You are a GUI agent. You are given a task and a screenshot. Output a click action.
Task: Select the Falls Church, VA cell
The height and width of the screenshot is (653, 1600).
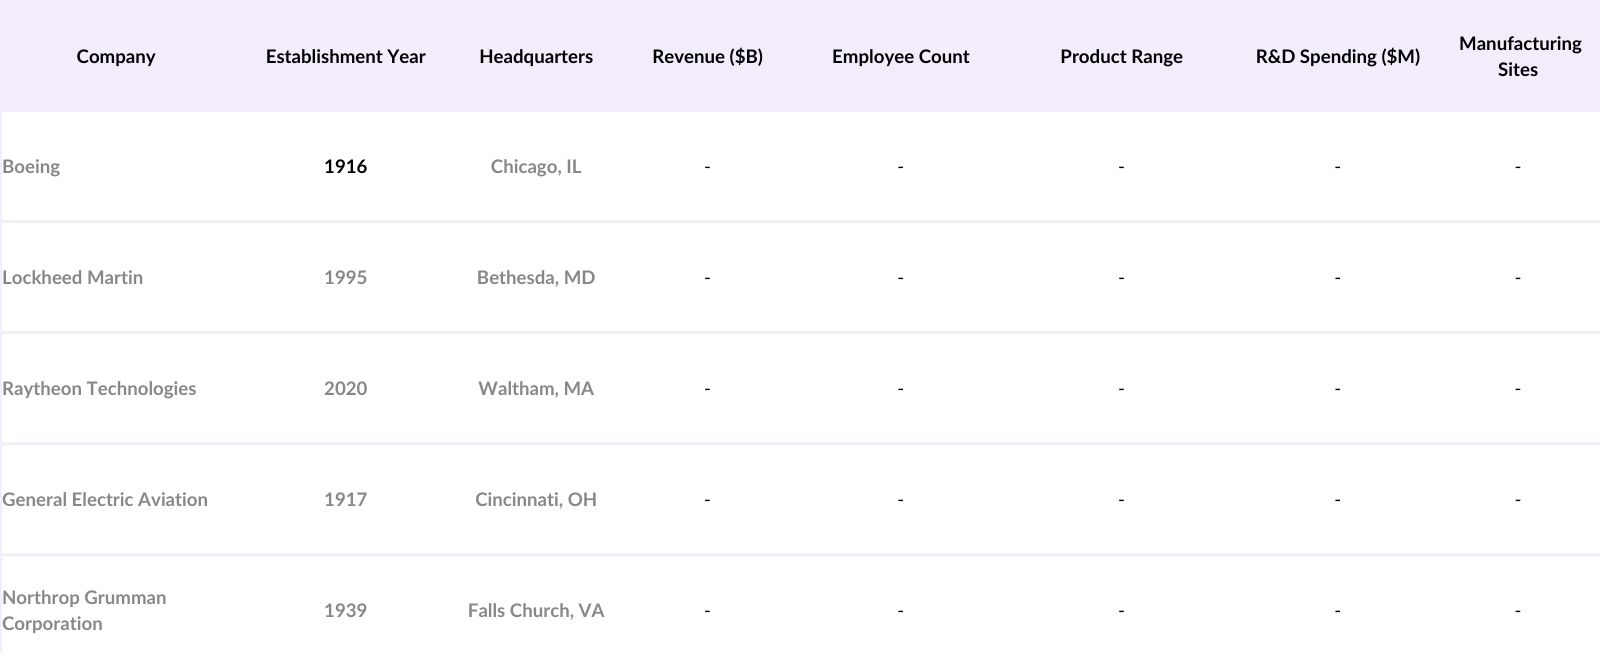(x=536, y=611)
